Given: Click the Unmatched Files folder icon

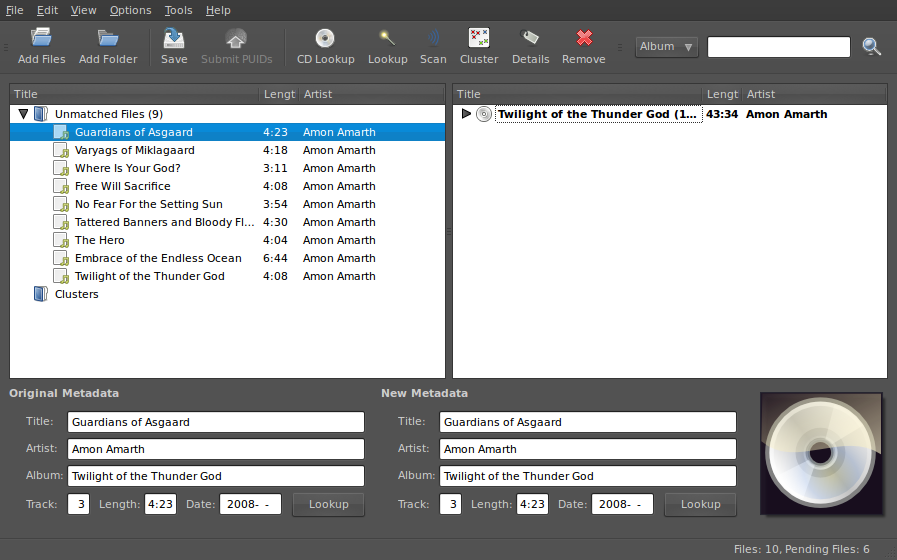Looking at the screenshot, I should coord(41,114).
